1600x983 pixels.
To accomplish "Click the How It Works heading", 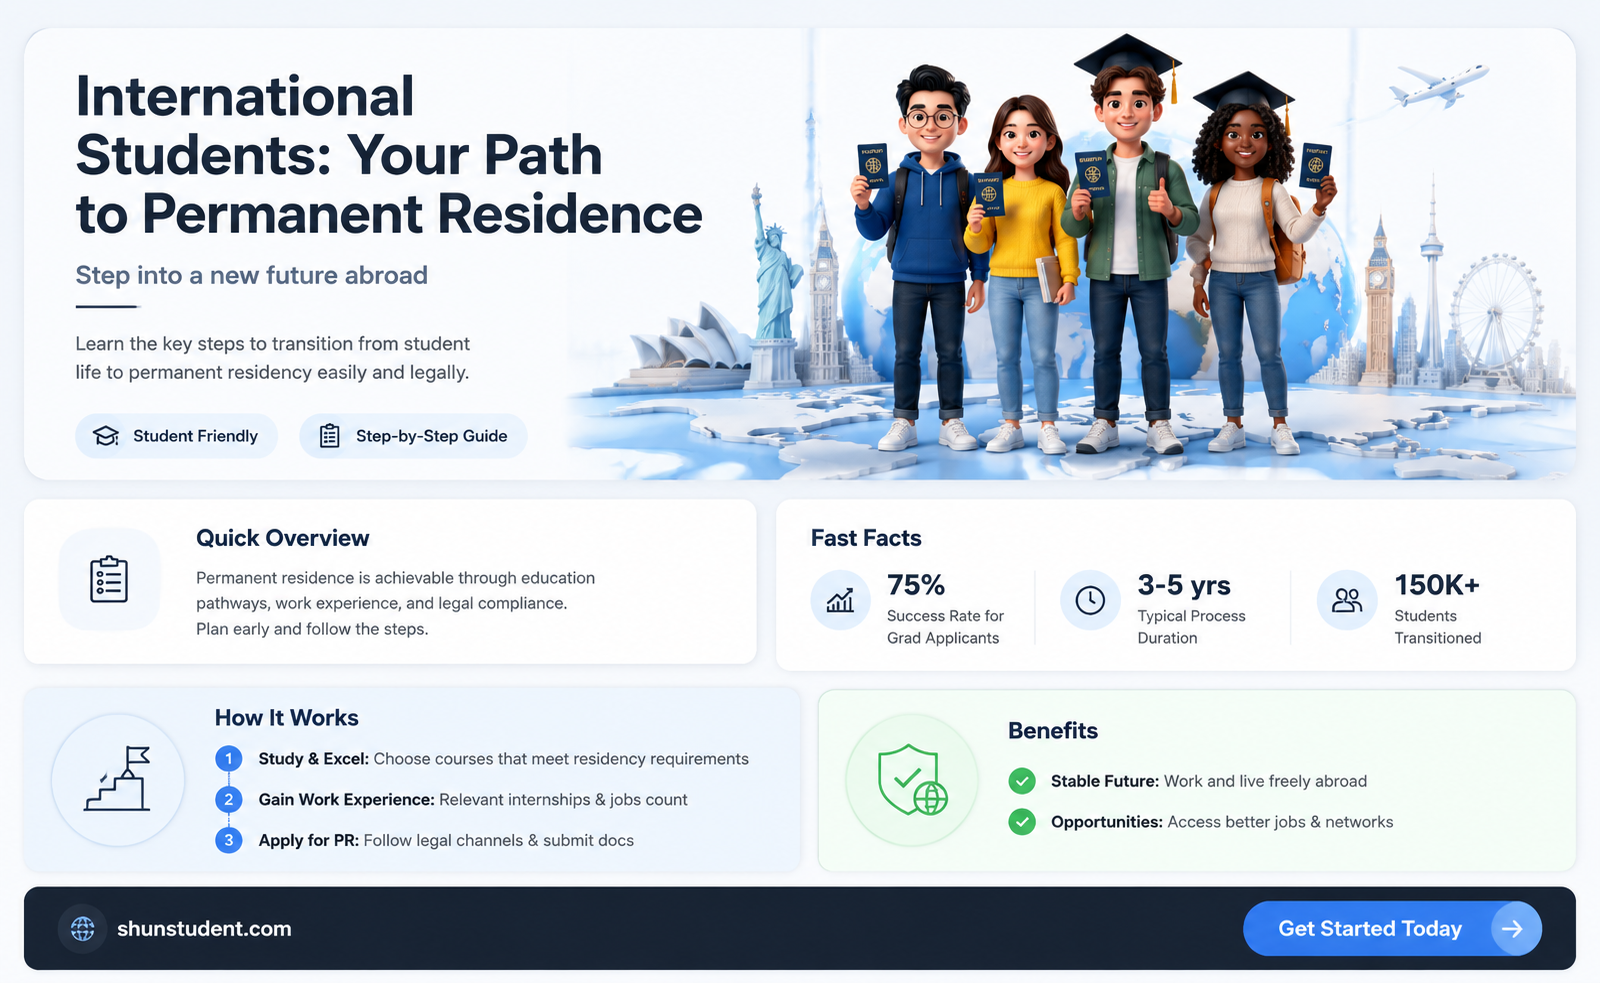I will 287,718.
